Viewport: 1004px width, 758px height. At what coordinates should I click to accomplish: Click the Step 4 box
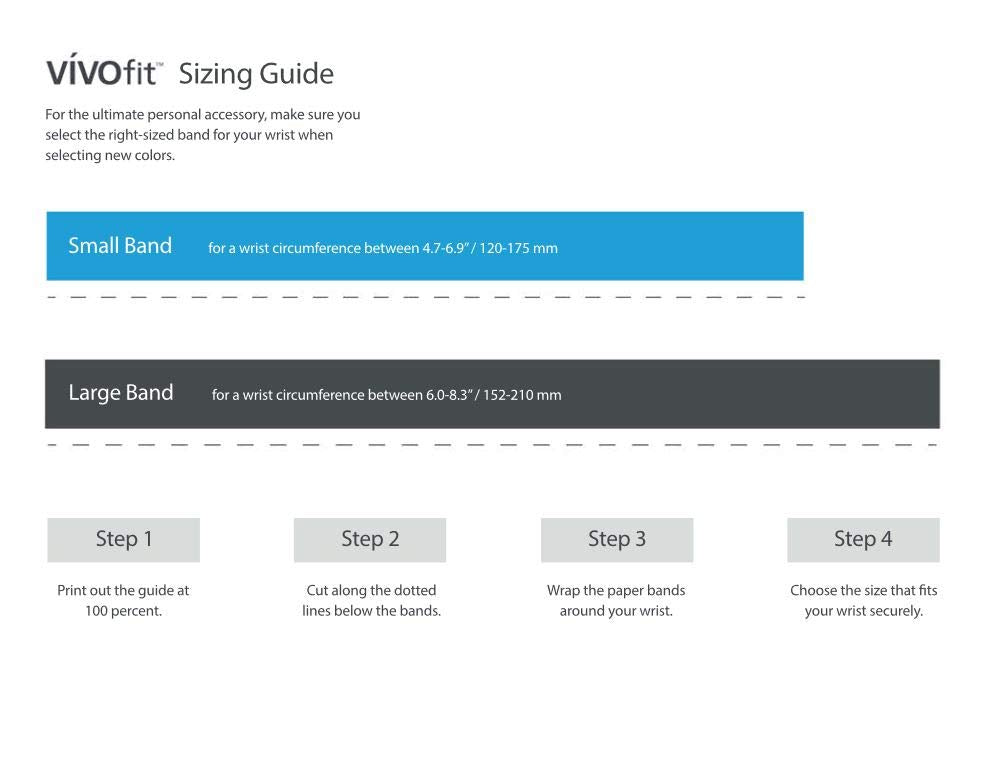point(863,540)
